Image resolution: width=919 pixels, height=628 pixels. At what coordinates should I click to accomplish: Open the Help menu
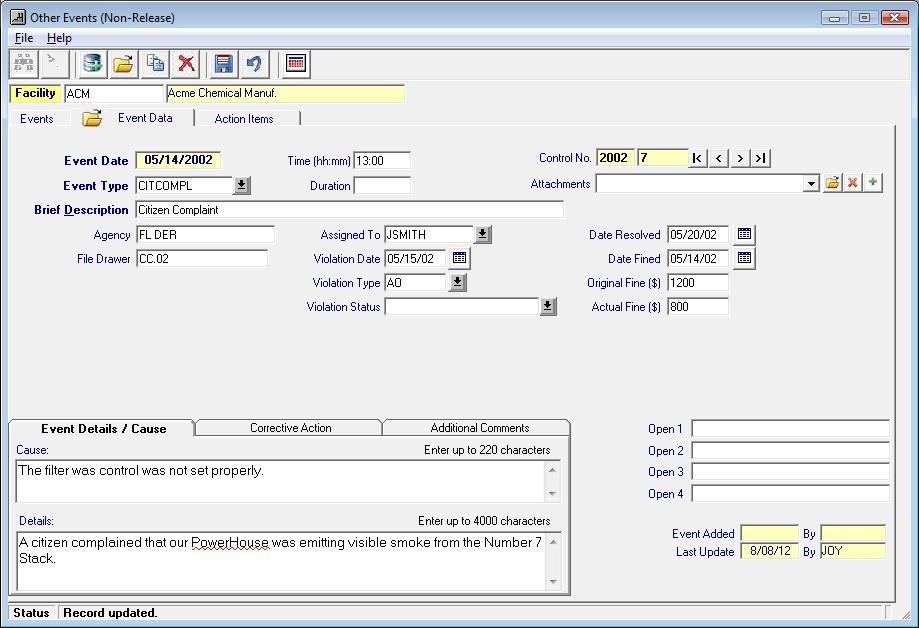(x=59, y=38)
